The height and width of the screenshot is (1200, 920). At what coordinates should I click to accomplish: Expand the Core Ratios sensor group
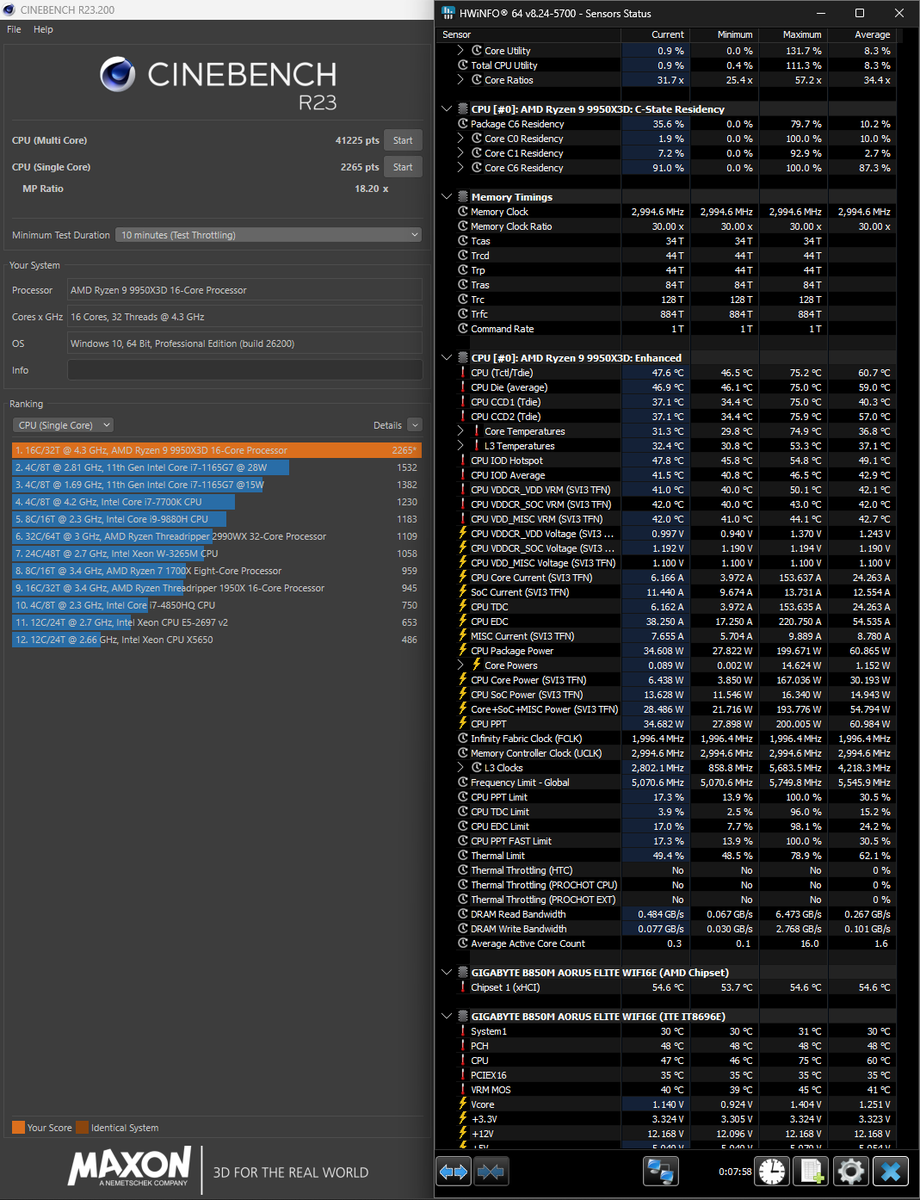(461, 80)
